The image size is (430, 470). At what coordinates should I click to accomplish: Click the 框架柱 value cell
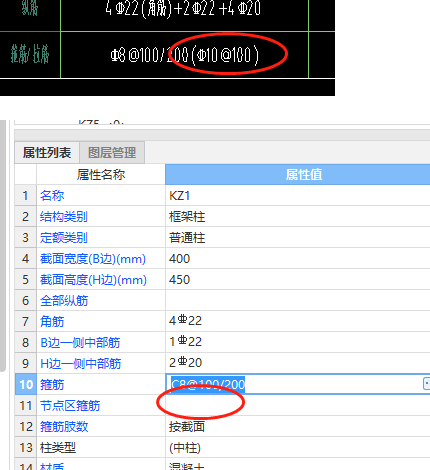[x=298, y=217]
